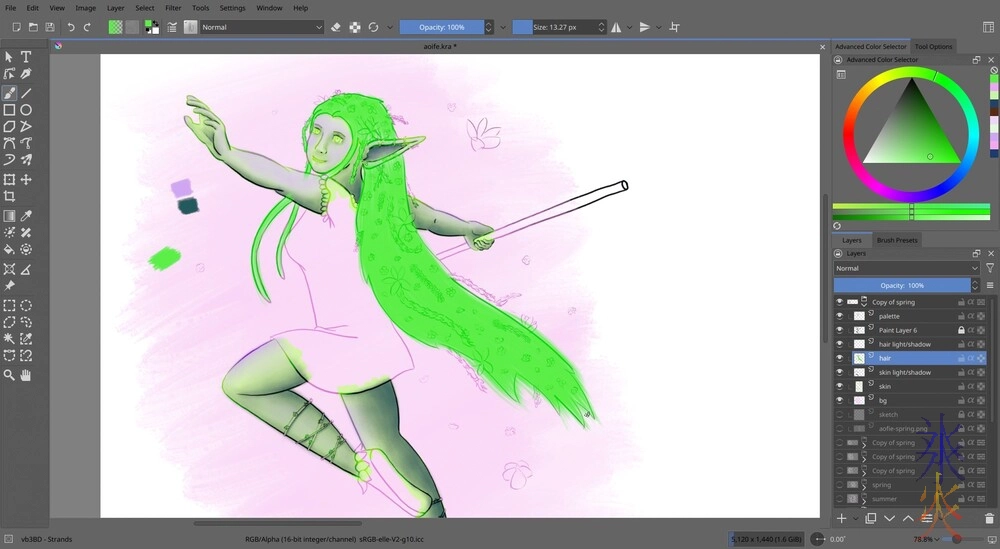Hide the palette layer
This screenshot has width=1000, height=549.
pyautogui.click(x=840, y=316)
